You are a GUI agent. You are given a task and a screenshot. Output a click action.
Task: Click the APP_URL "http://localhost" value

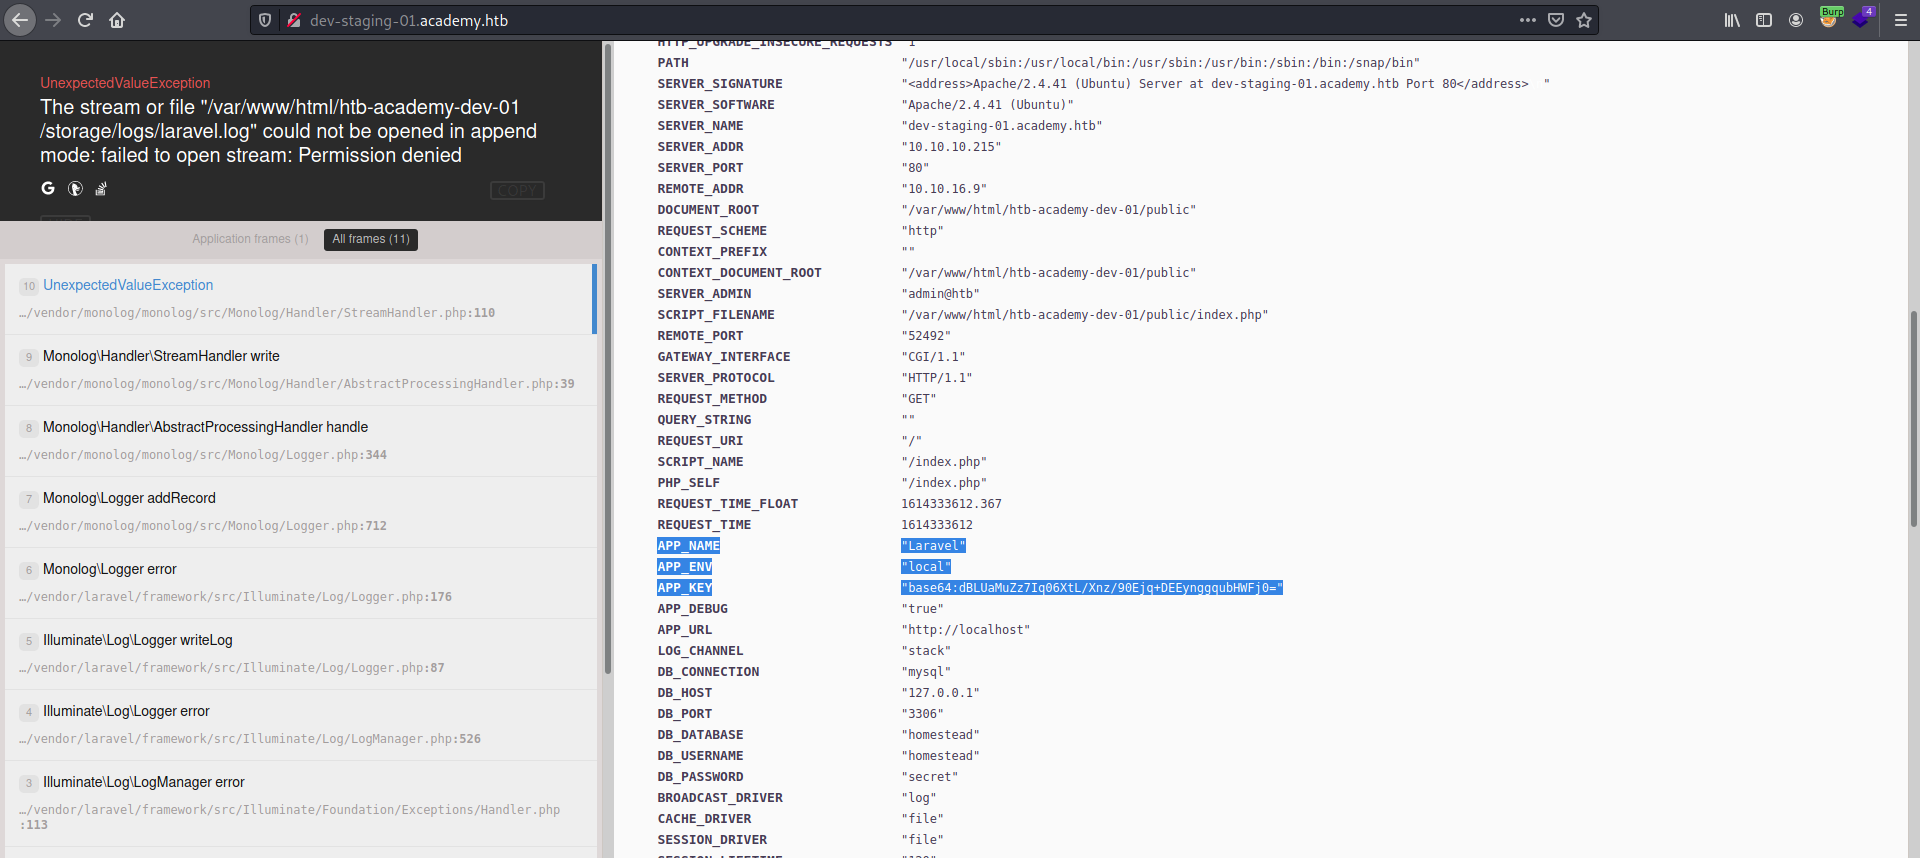point(965,630)
